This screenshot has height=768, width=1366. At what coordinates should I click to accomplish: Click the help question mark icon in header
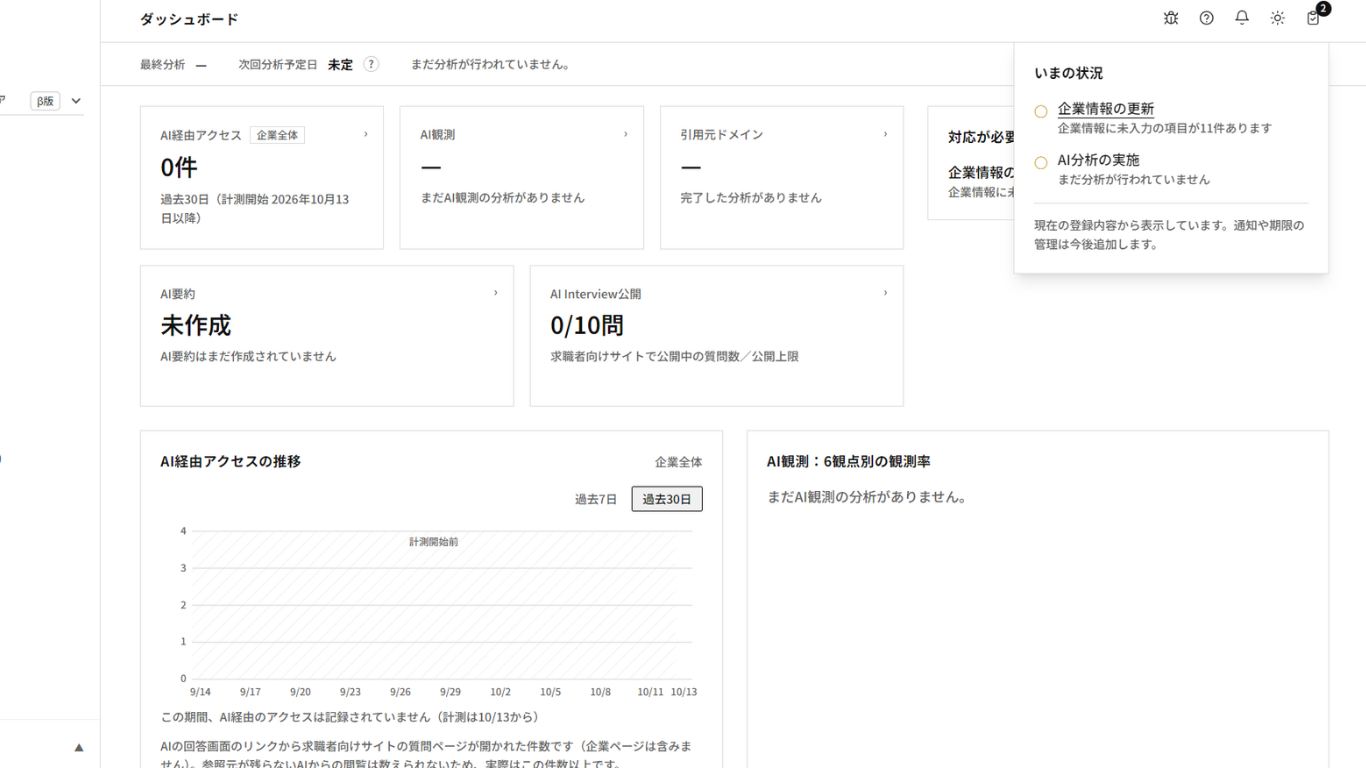pyautogui.click(x=1207, y=18)
